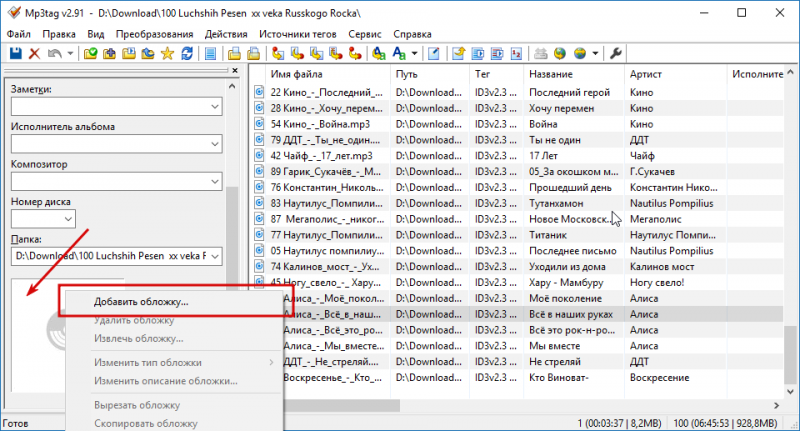Expand the Папка path combo box
800x431 pixels.
point(215,256)
